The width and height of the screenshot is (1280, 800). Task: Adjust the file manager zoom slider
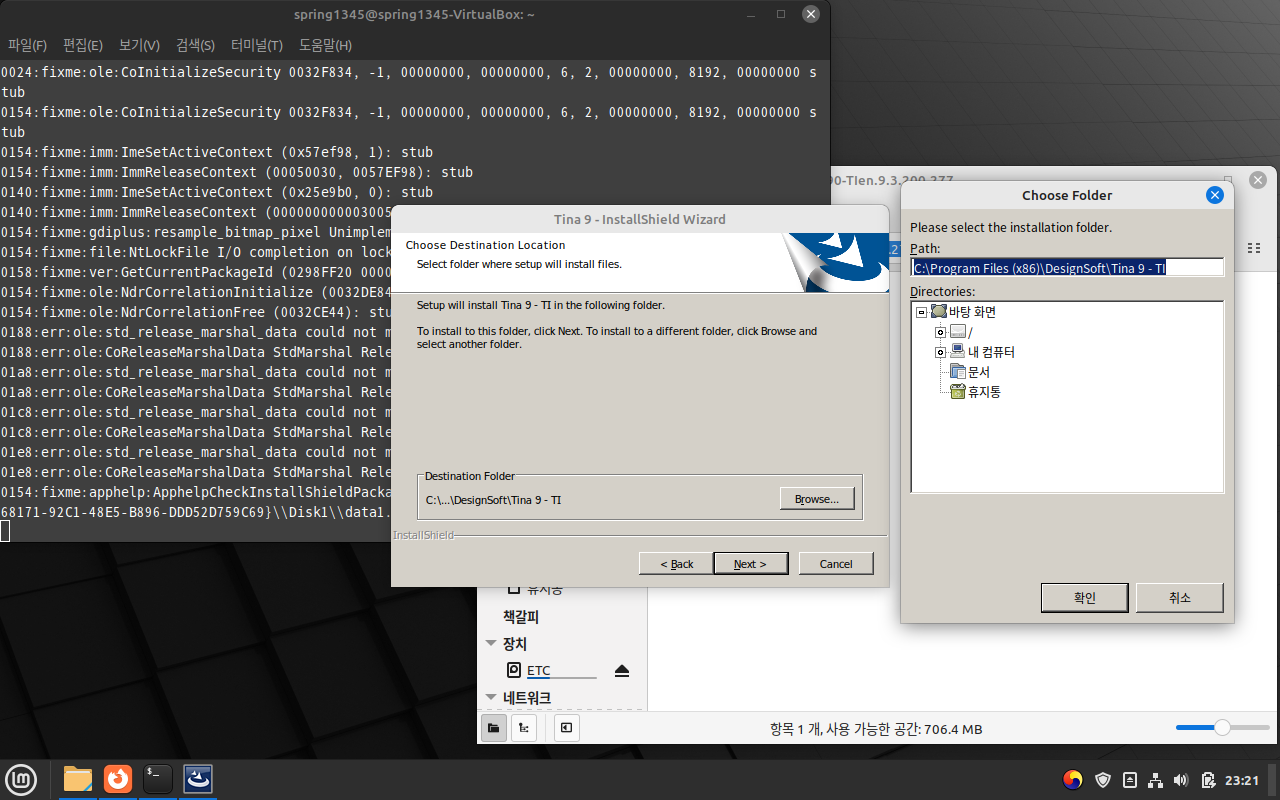(1222, 728)
